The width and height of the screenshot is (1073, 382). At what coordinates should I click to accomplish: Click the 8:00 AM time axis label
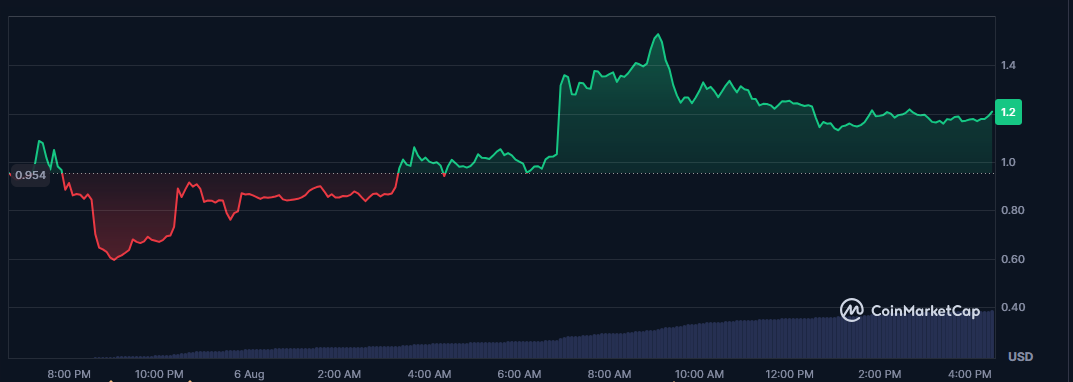click(609, 374)
